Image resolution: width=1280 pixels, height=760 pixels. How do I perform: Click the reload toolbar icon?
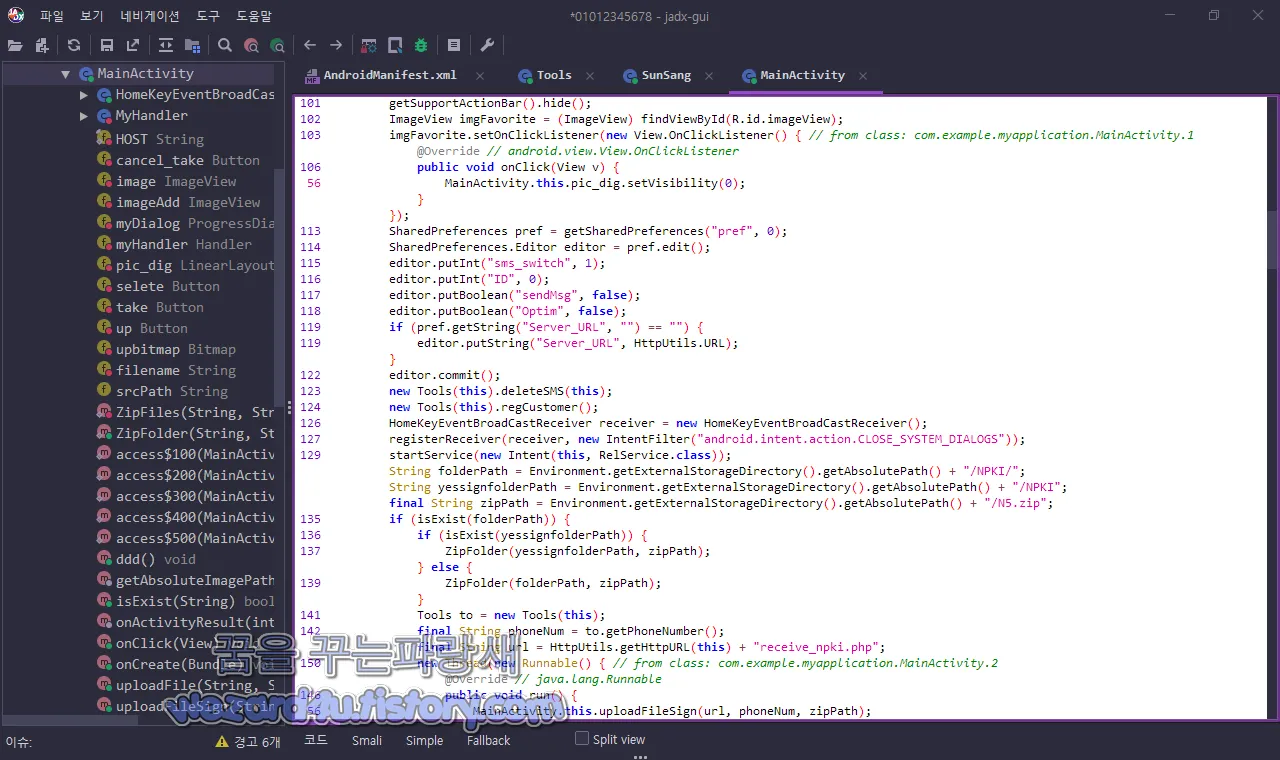[74, 45]
